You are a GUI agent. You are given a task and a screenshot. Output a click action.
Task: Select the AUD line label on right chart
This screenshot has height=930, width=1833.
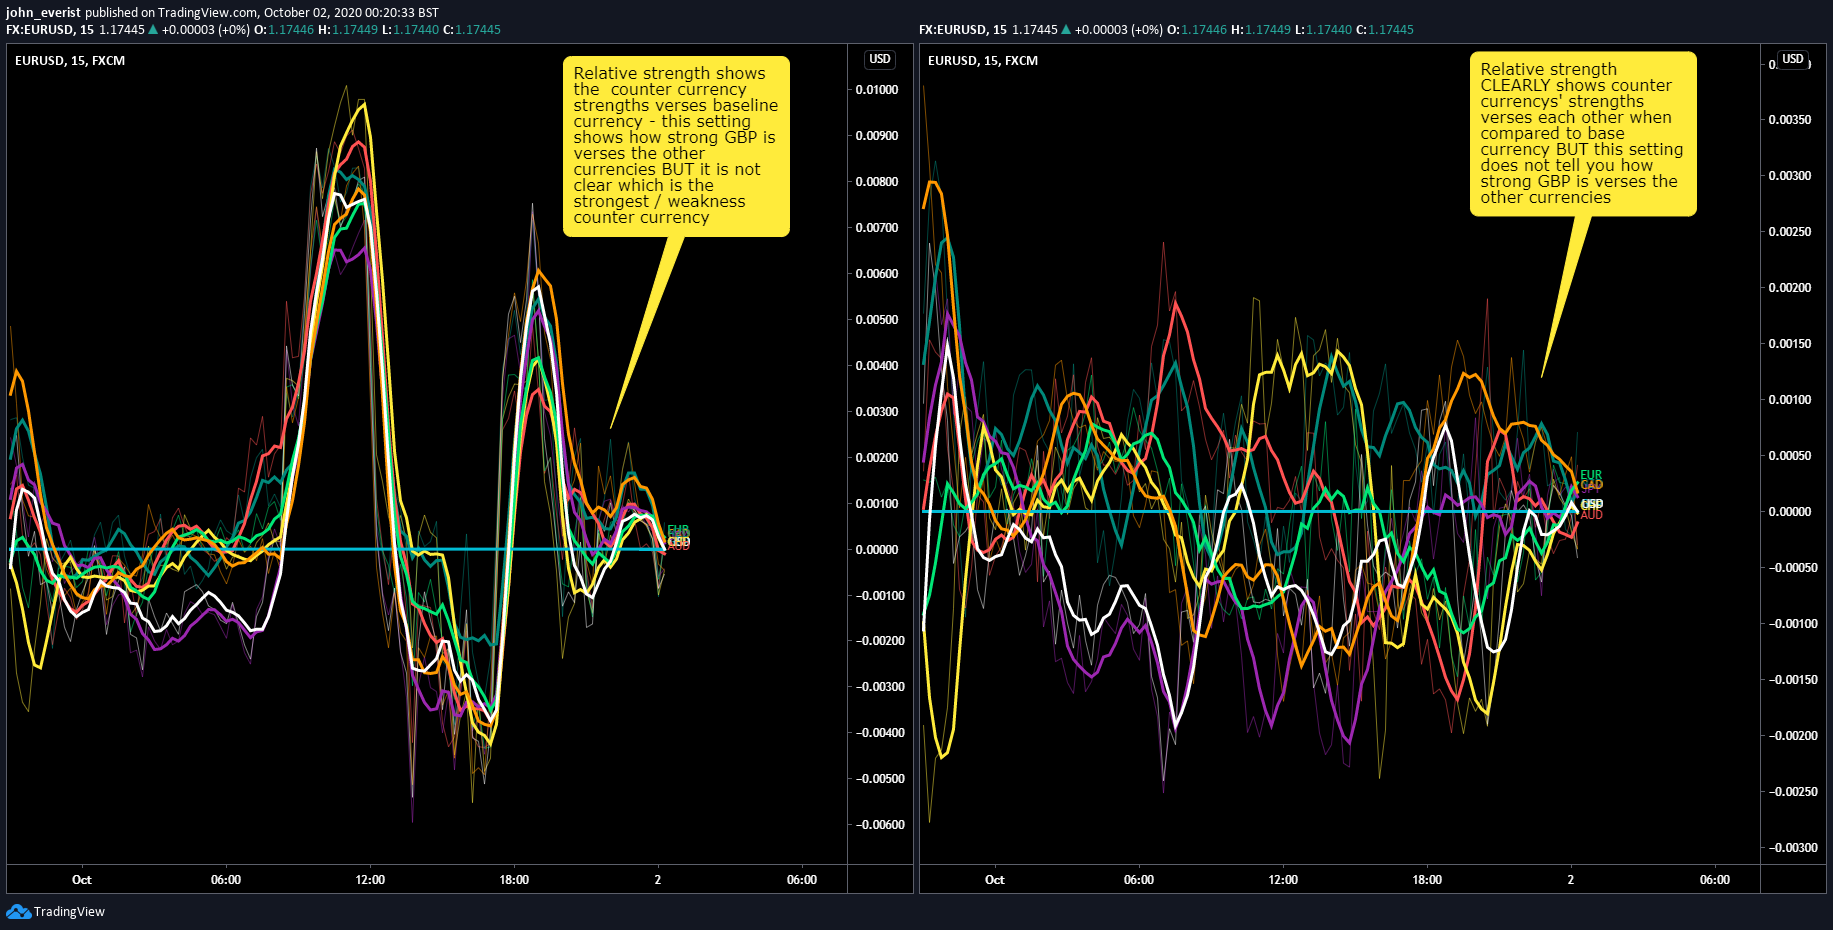point(1592,515)
